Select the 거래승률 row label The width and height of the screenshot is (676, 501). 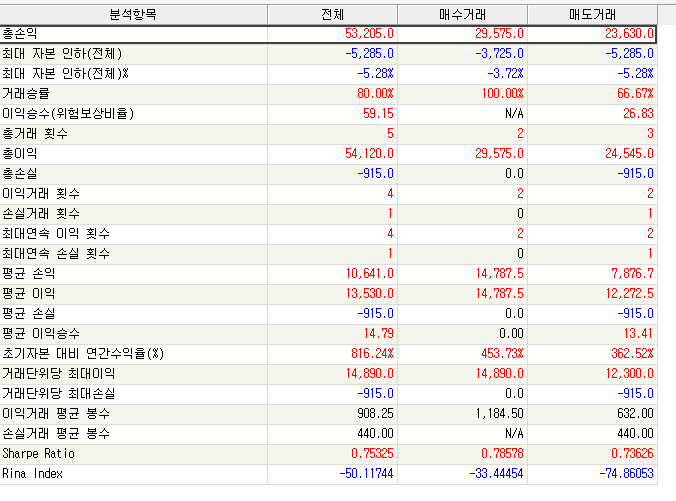coord(26,94)
